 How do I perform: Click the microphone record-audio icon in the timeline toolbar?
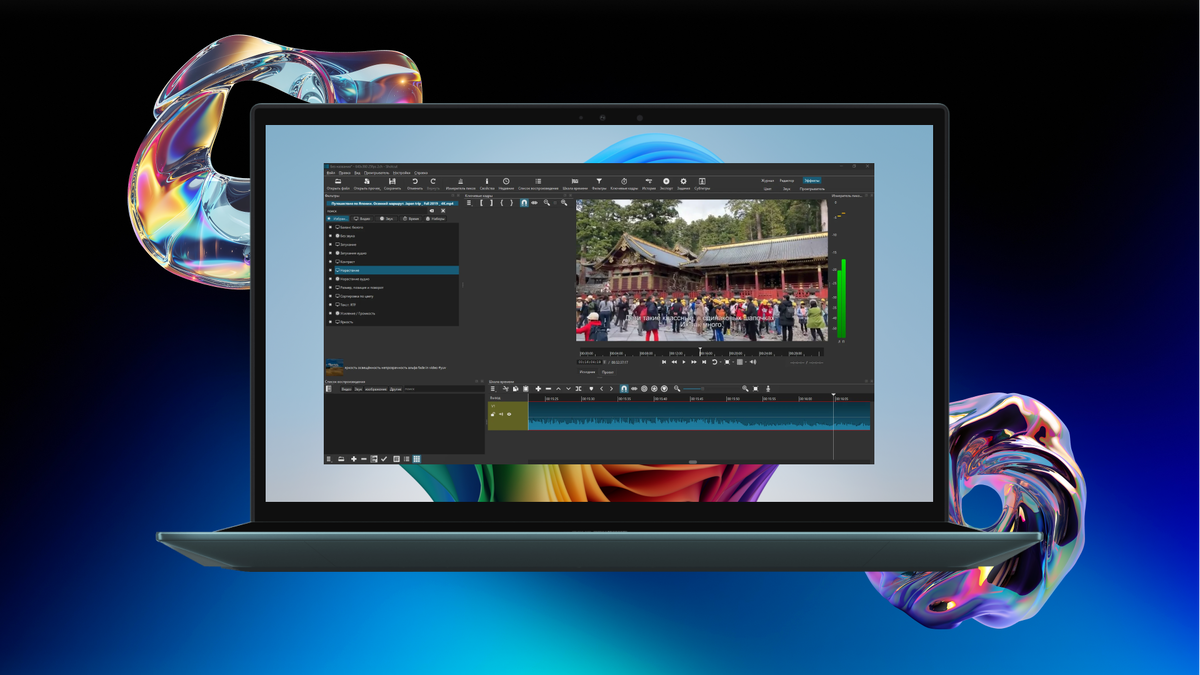(768, 388)
